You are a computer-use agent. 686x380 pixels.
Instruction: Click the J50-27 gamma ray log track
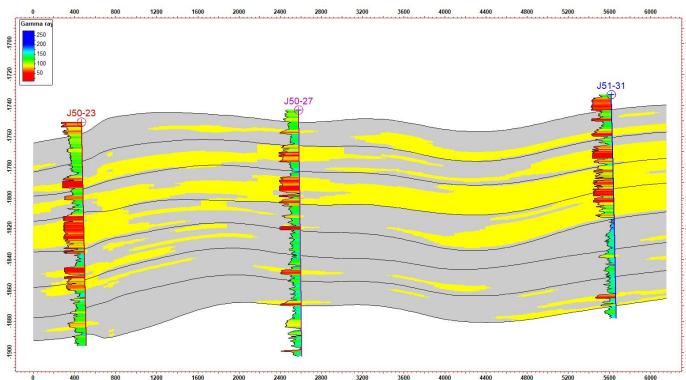pos(291,233)
